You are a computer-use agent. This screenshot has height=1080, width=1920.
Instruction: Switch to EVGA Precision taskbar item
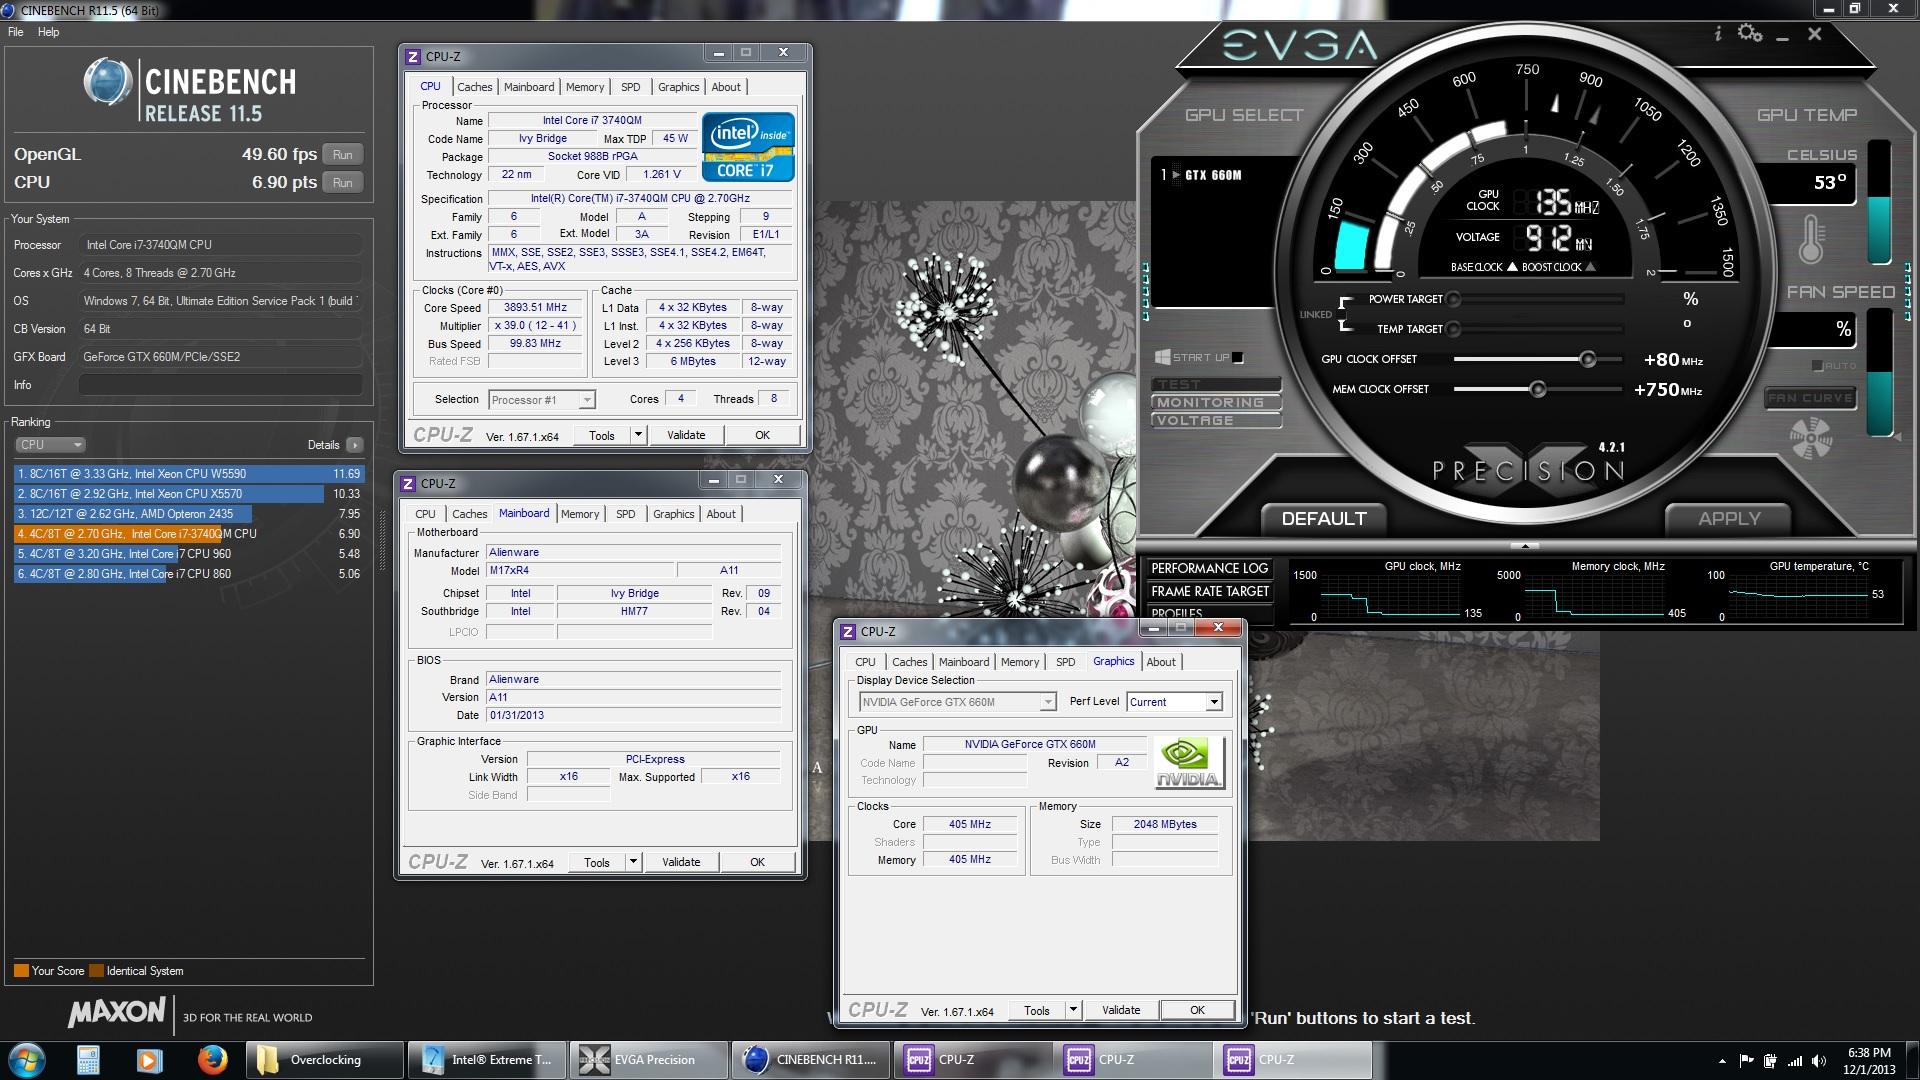click(648, 1060)
